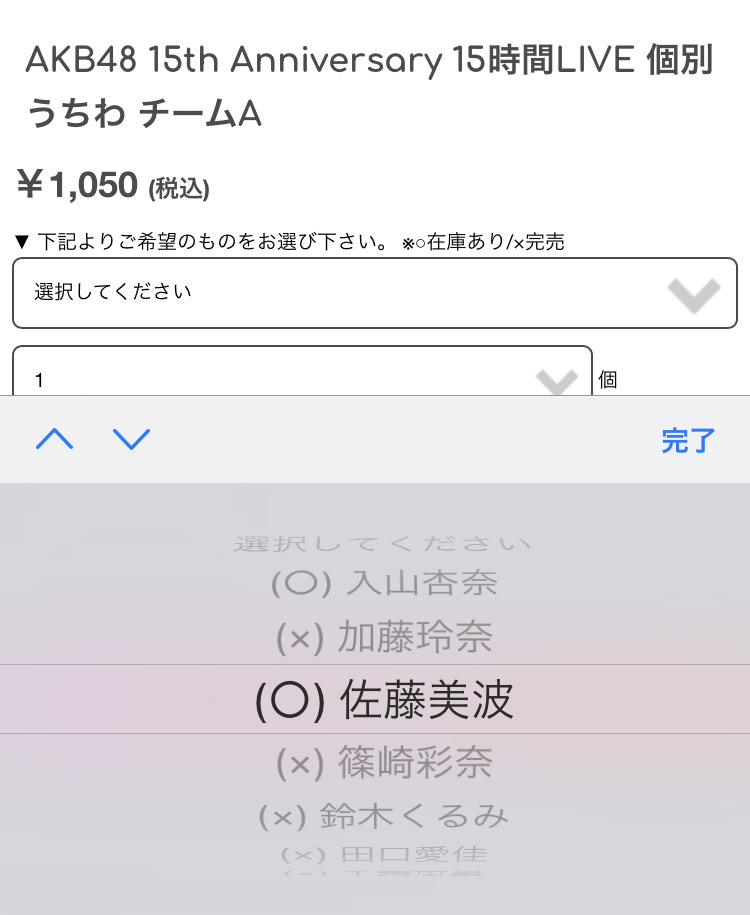Open the quantity dropdown showing 1
The height and width of the screenshot is (915, 750).
[302, 371]
